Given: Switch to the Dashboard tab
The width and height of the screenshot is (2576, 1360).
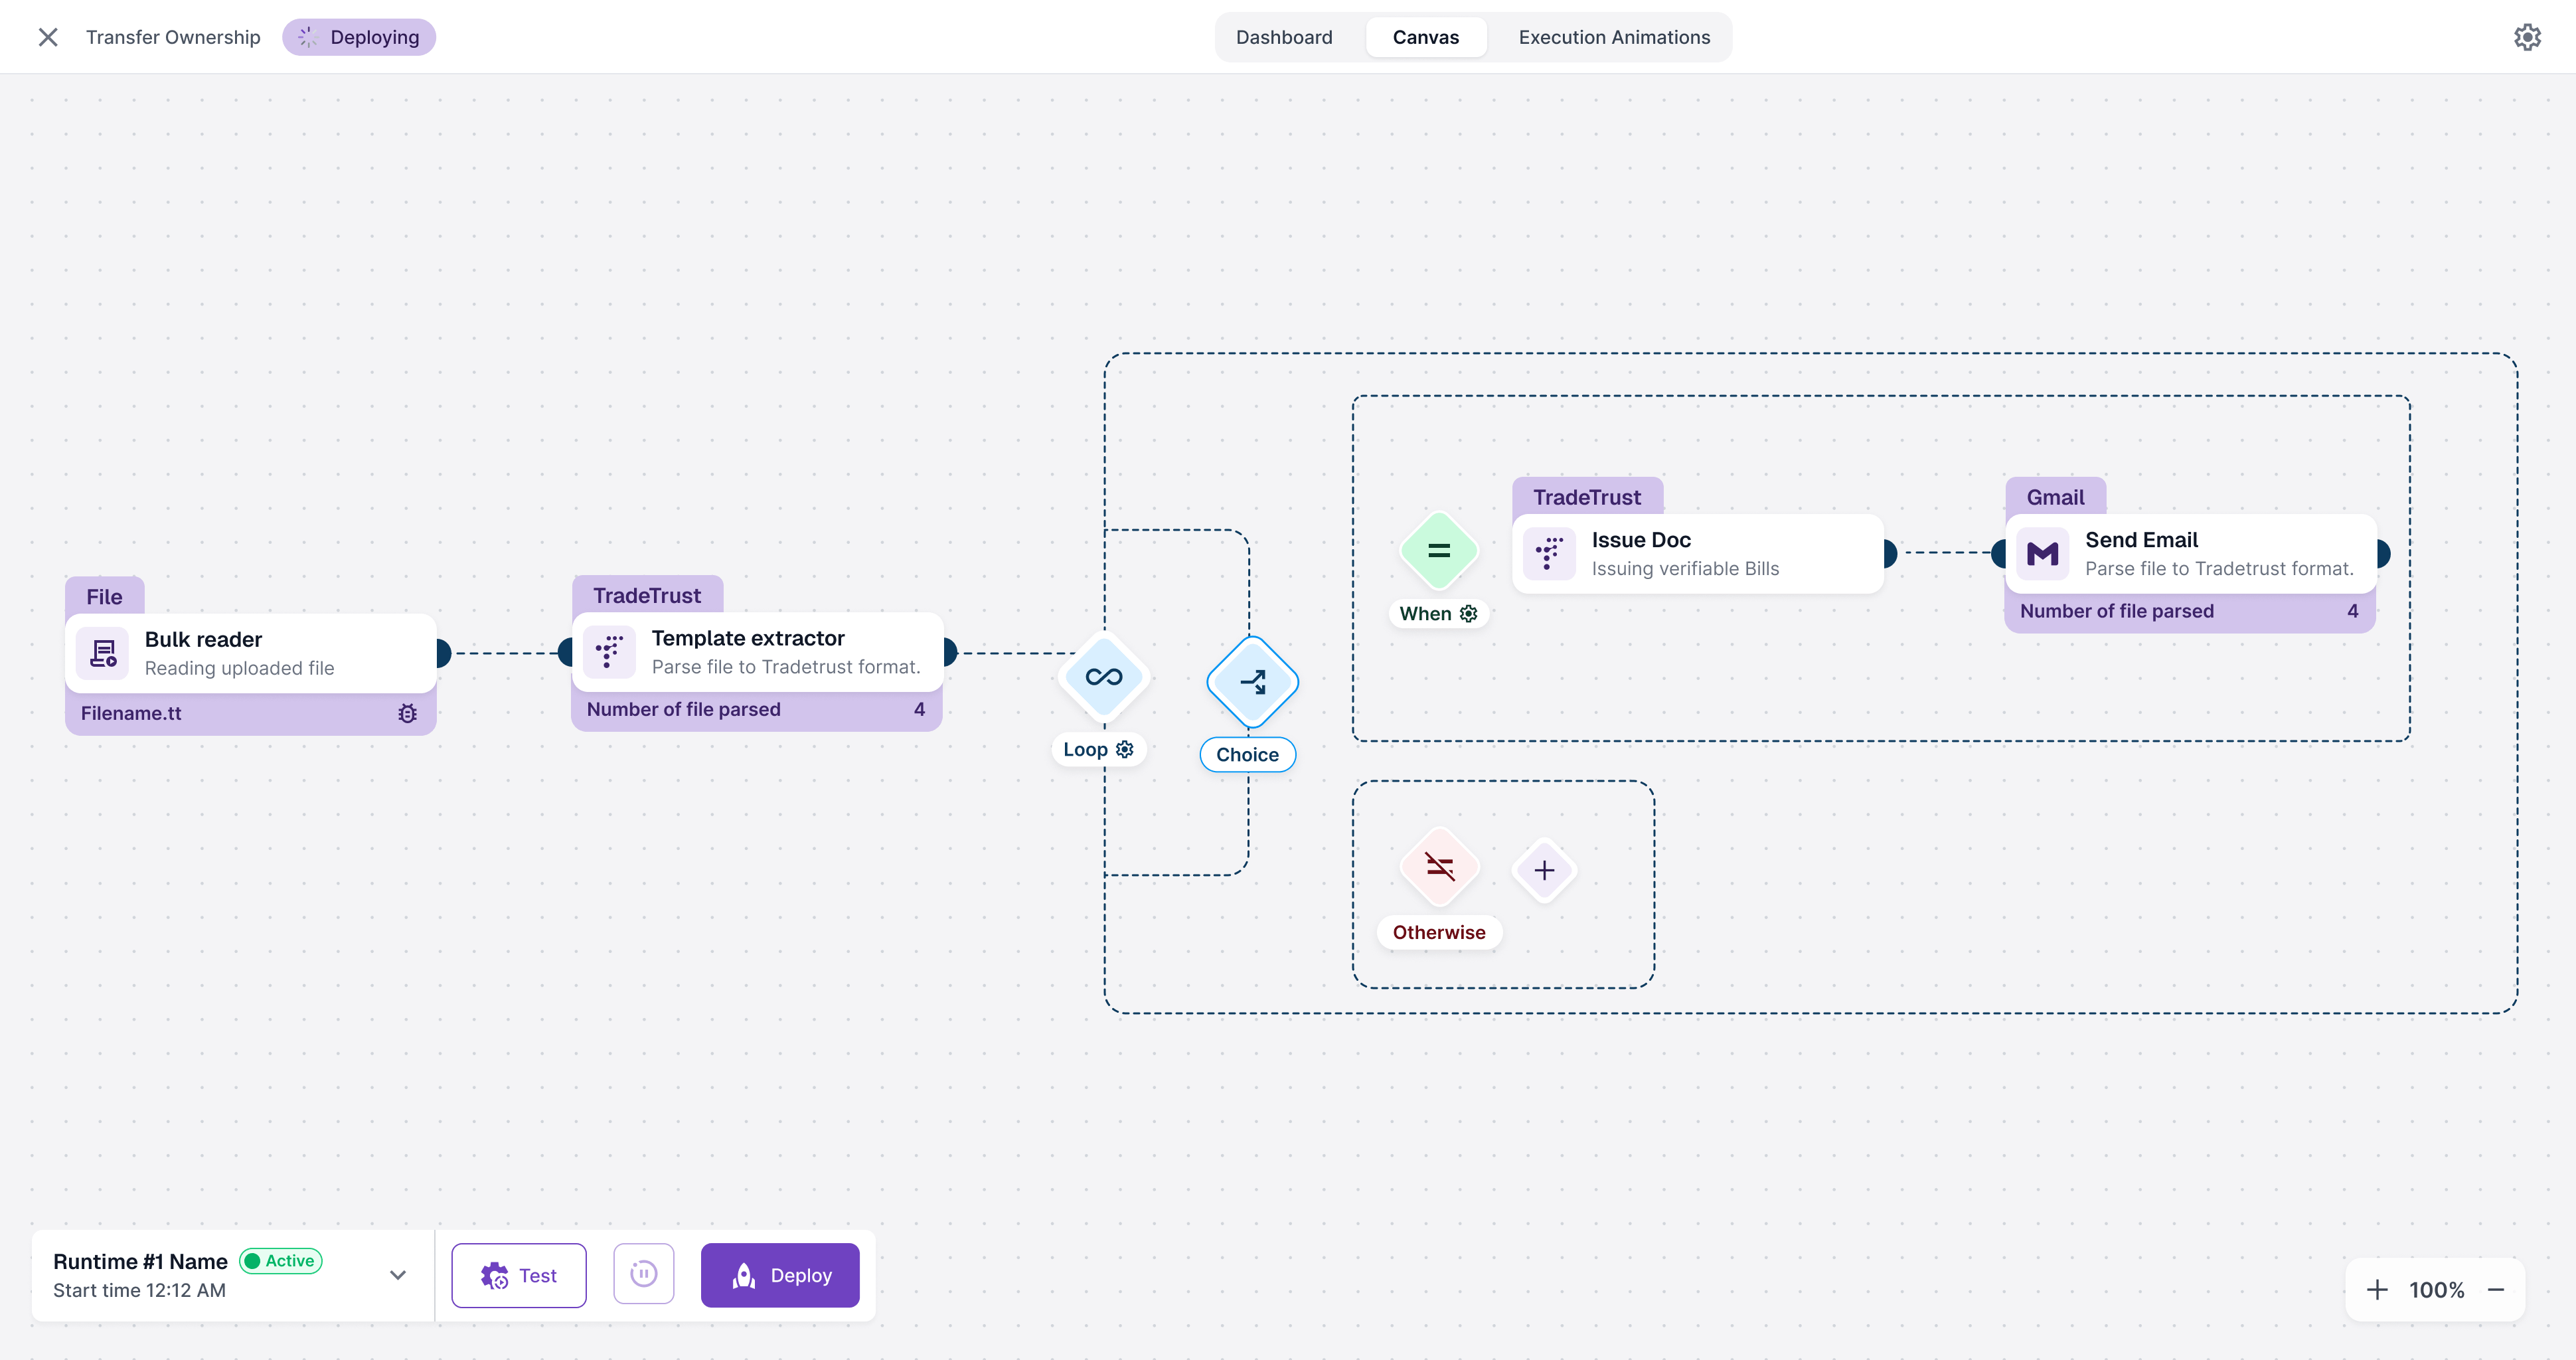Looking at the screenshot, I should click(1284, 37).
